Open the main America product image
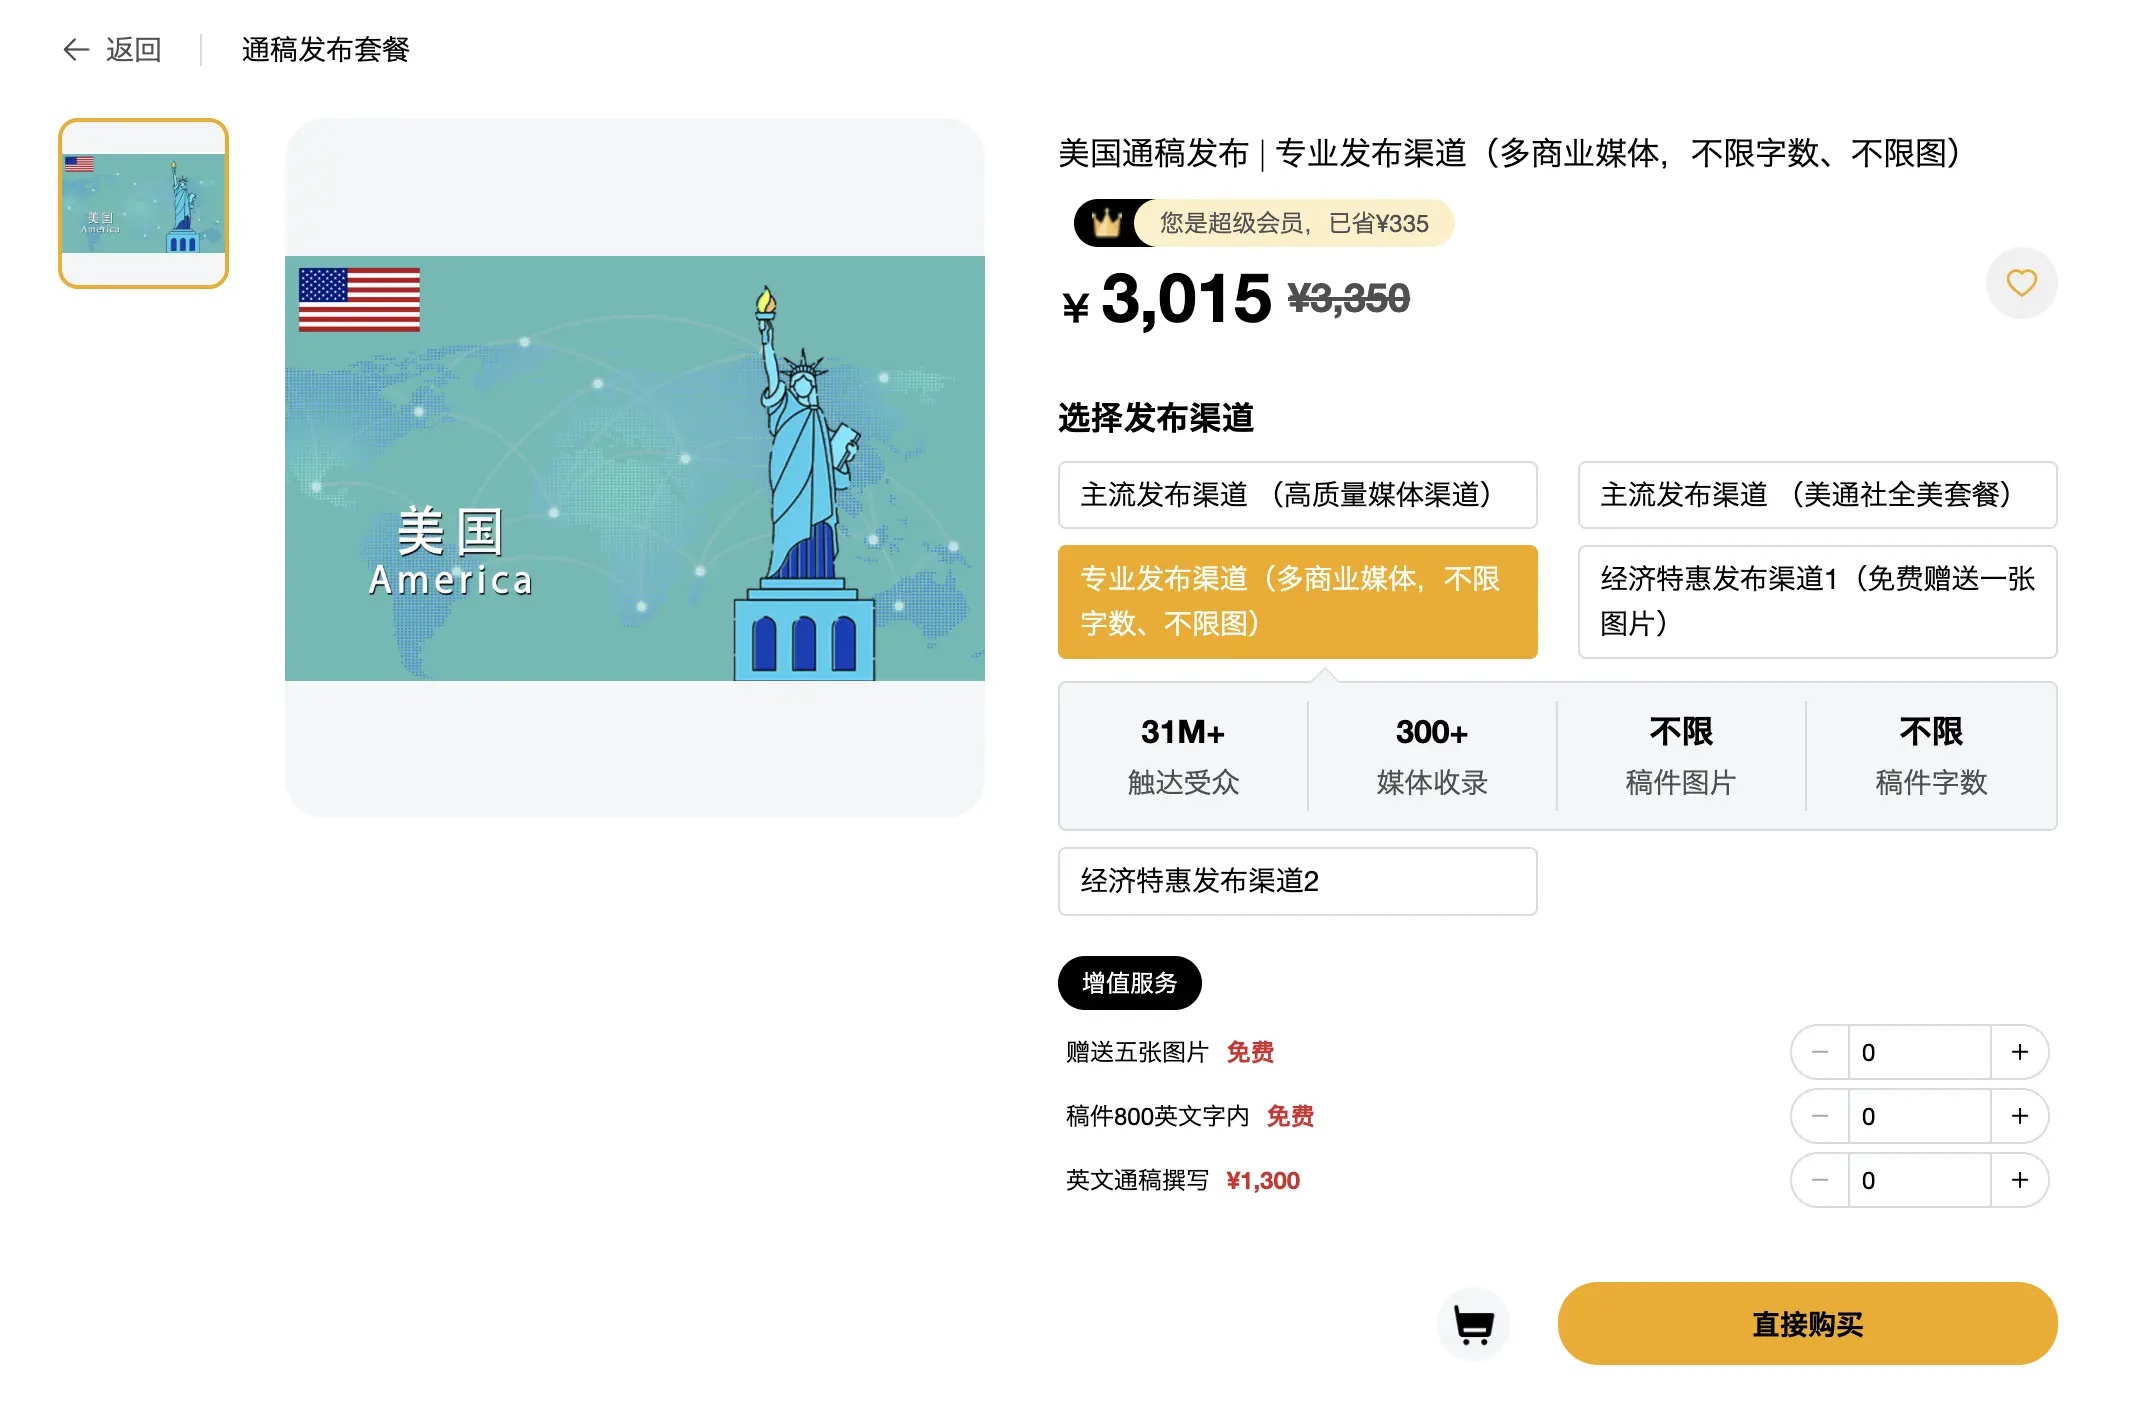 pyautogui.click(x=634, y=468)
